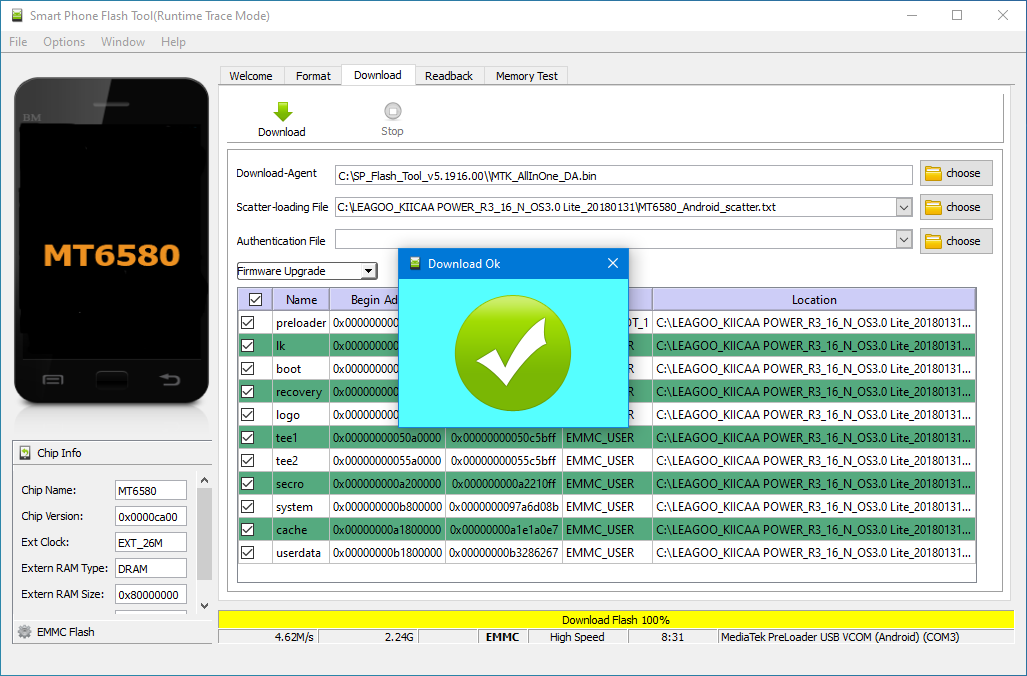Viewport: 1027px width, 676px height.
Task: Click folder icon beside Authentication File choose
Action: click(x=933, y=242)
